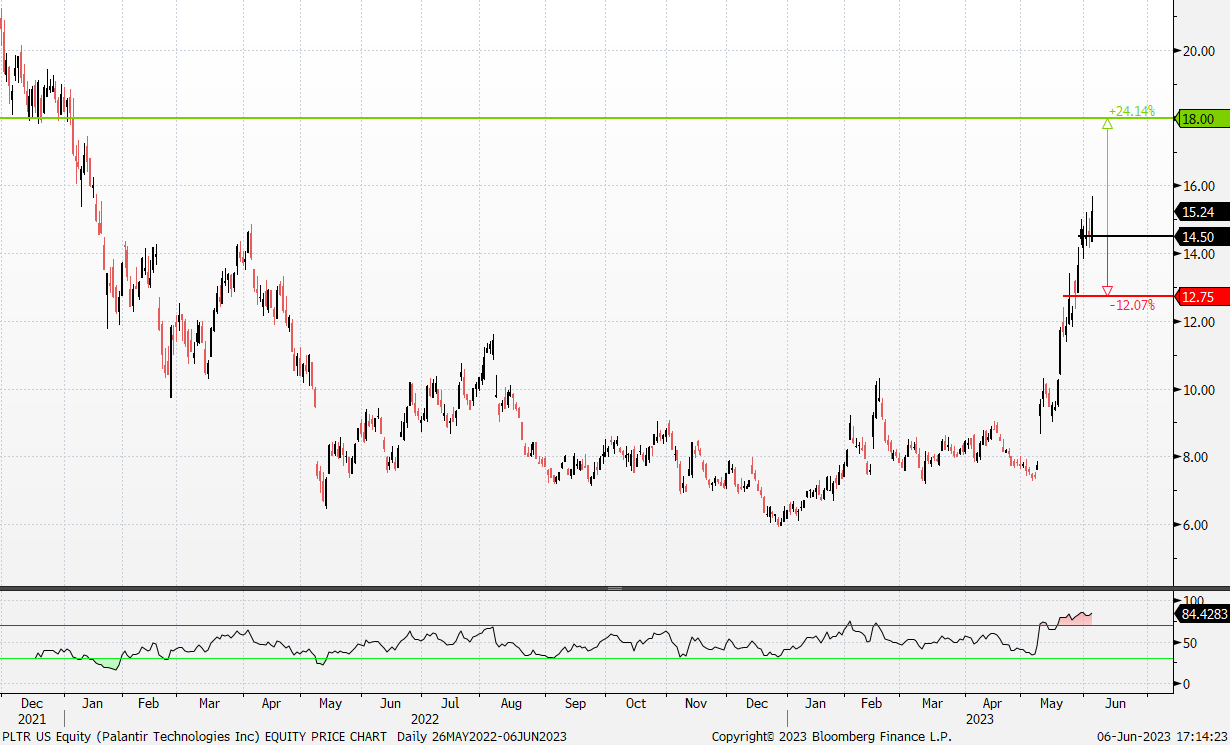This screenshot has height=745, width=1230.
Task: Click the +24.14% upside annotation
Action: [x=1131, y=111]
